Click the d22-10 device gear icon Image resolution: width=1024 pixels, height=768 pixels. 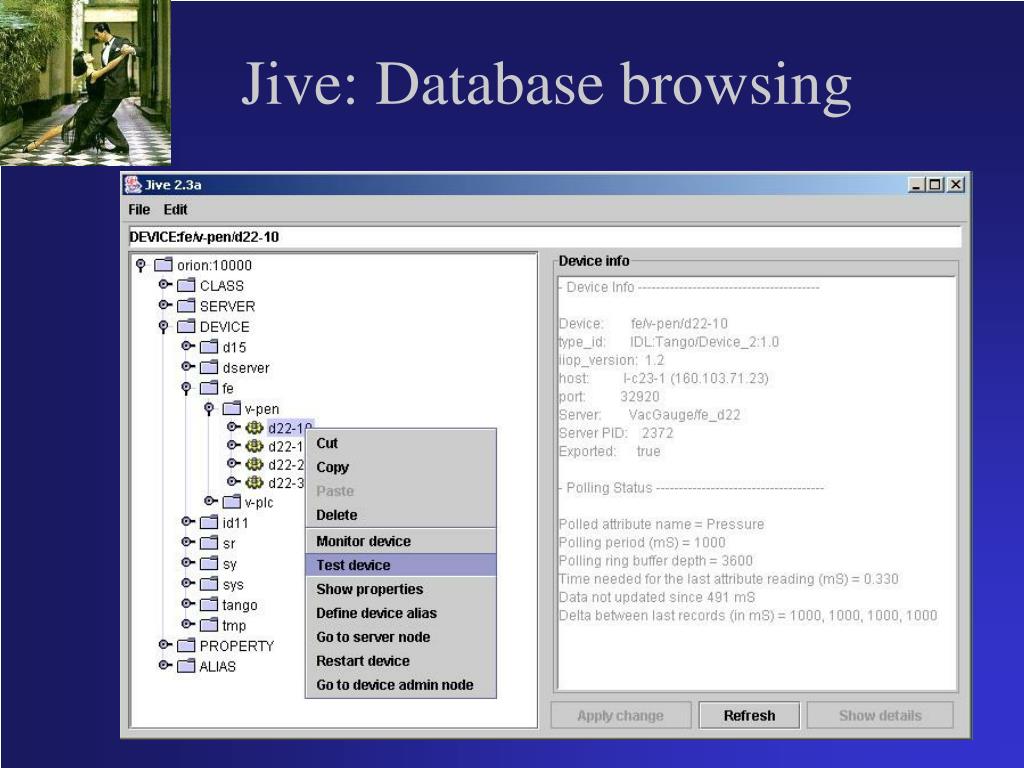[x=254, y=428]
